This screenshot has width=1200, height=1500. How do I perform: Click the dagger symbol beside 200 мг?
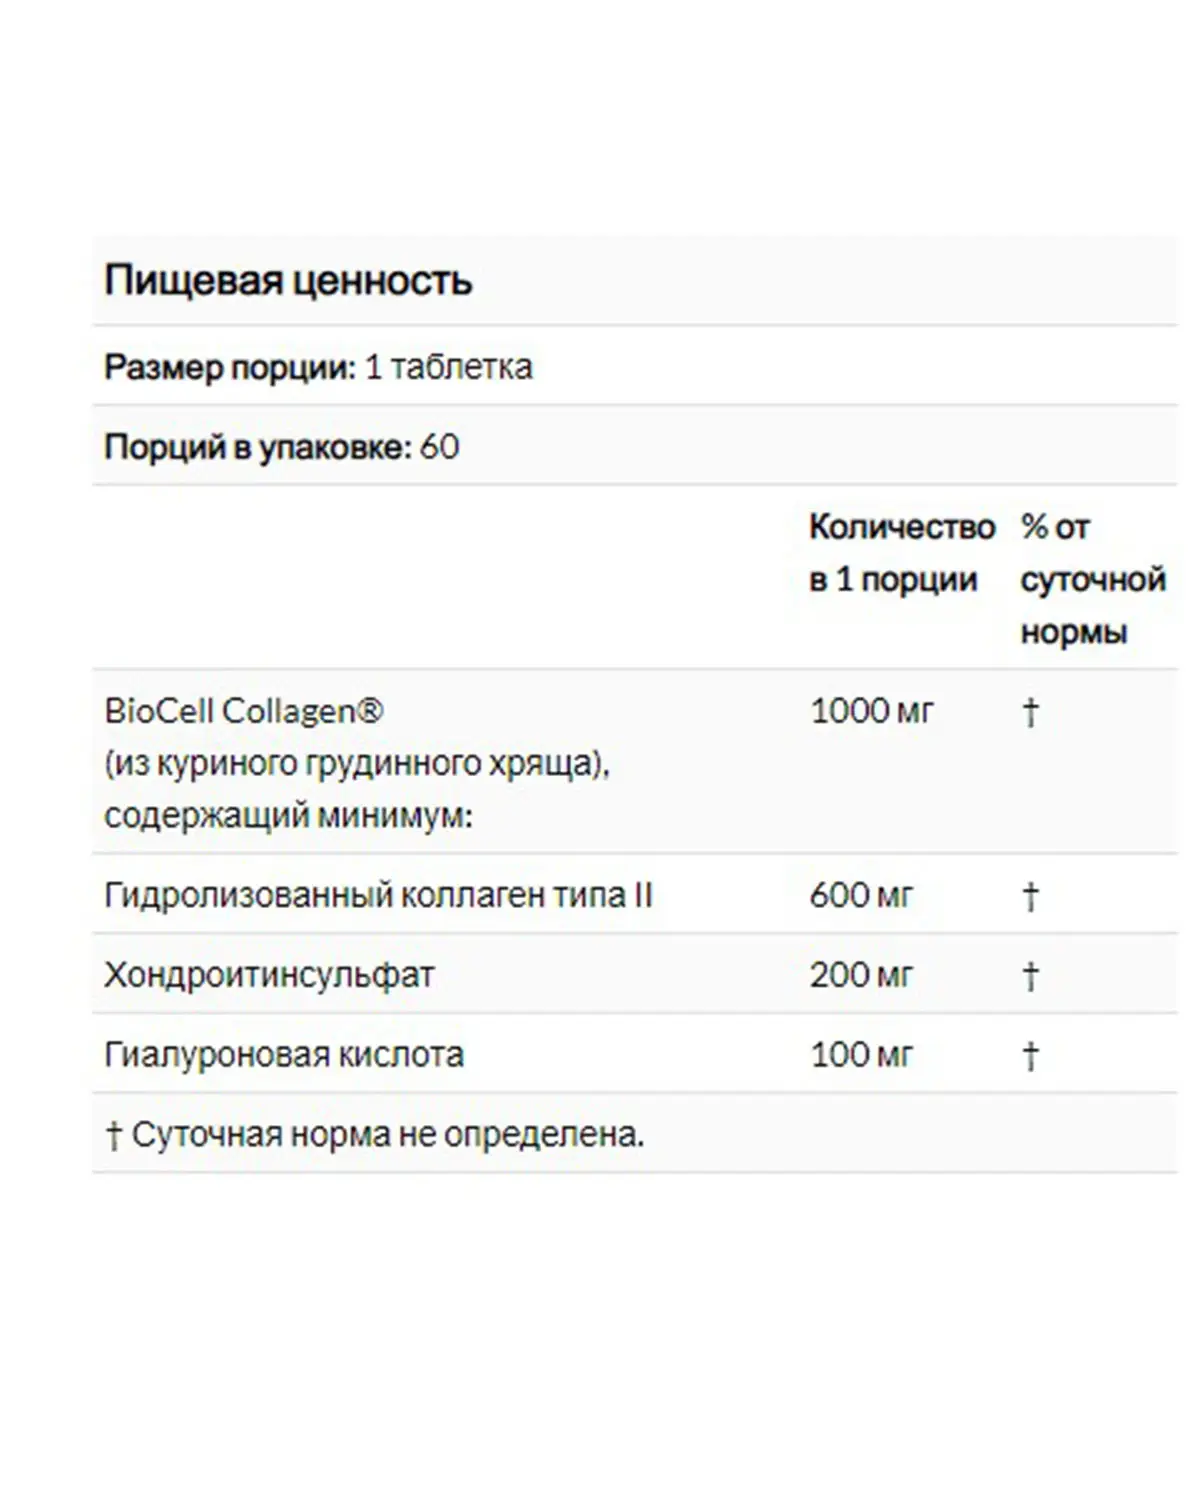pyautogui.click(x=1031, y=976)
